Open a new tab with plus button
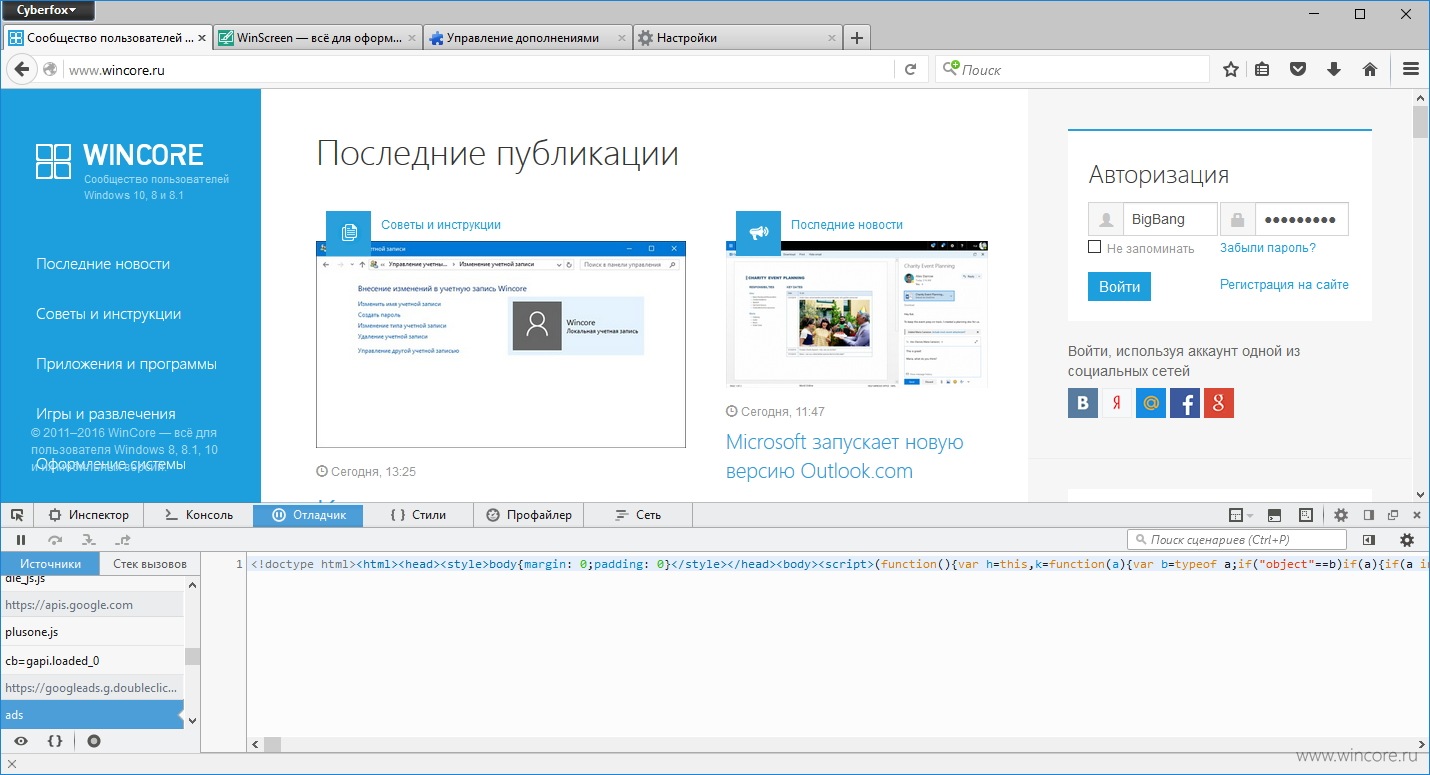Image resolution: width=1430 pixels, height=775 pixels. (x=856, y=38)
